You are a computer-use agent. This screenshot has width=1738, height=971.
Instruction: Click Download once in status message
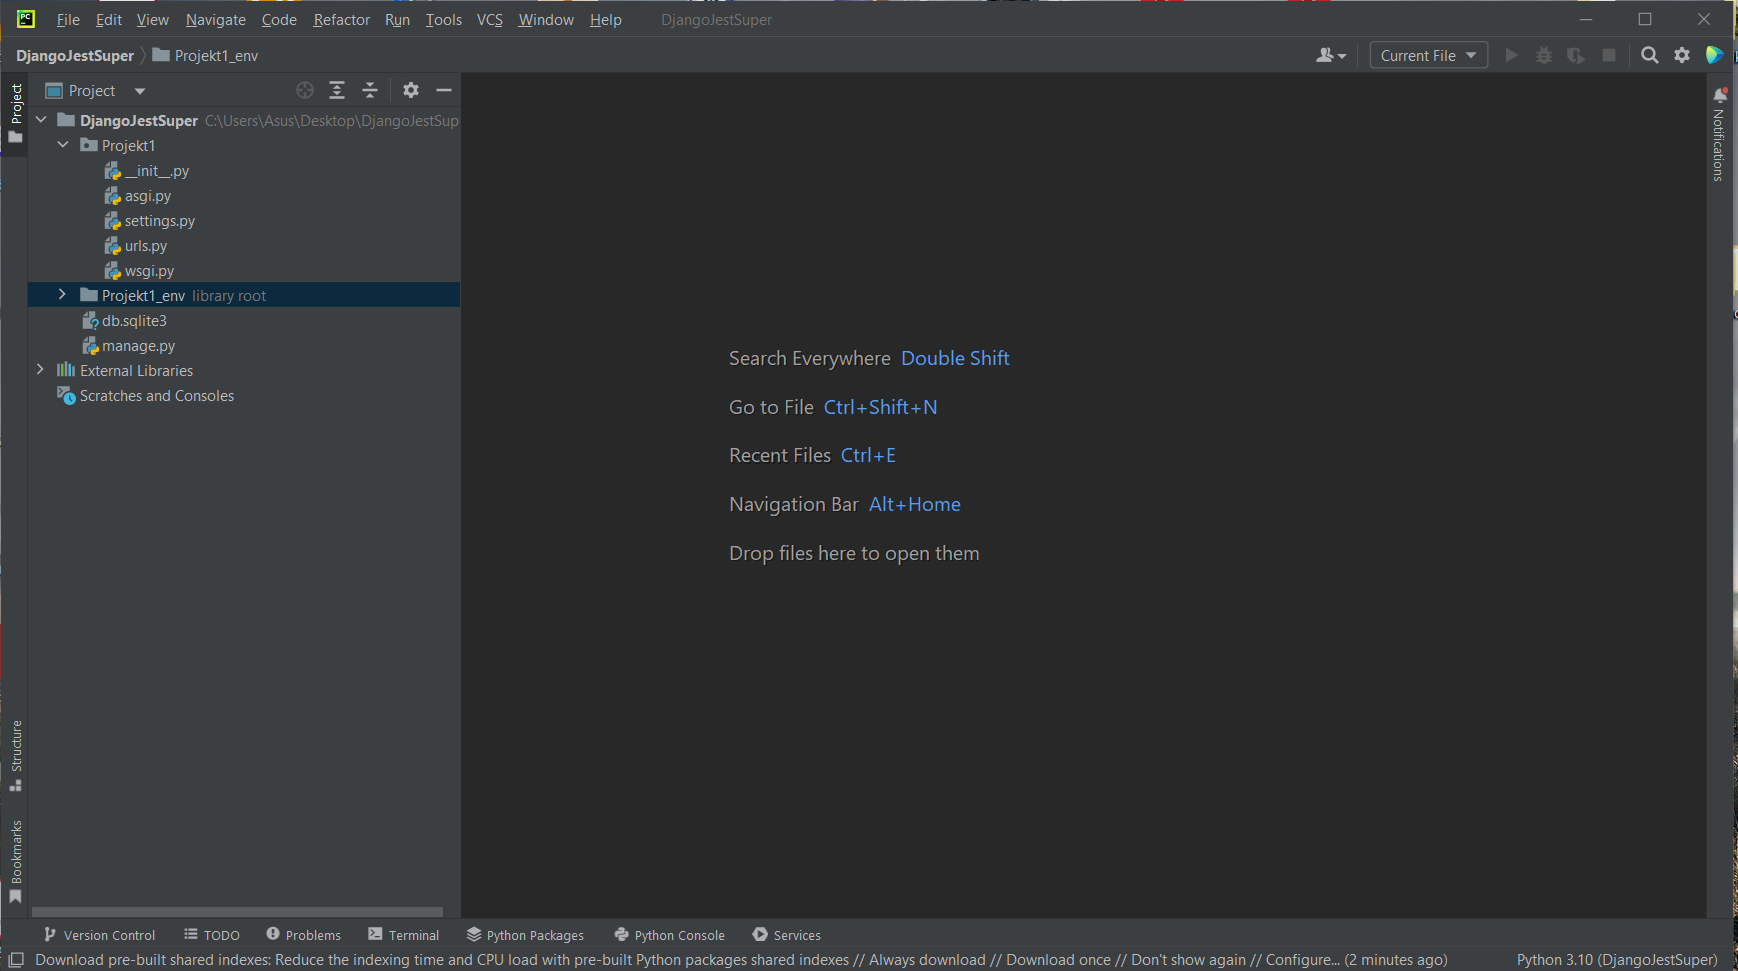(x=1058, y=960)
